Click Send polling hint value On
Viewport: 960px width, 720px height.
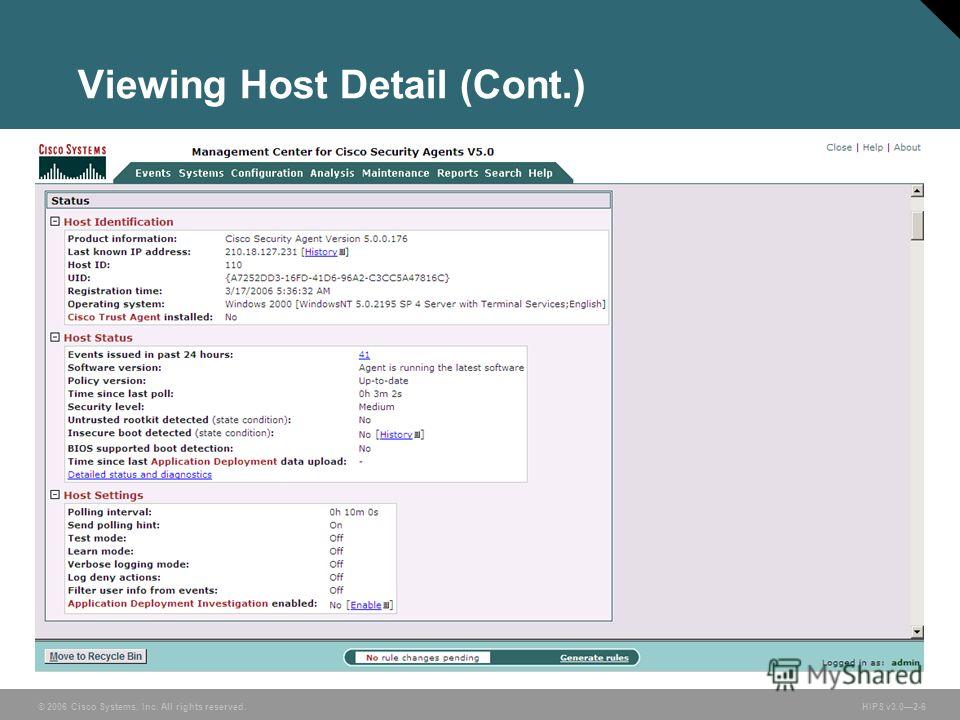point(336,525)
